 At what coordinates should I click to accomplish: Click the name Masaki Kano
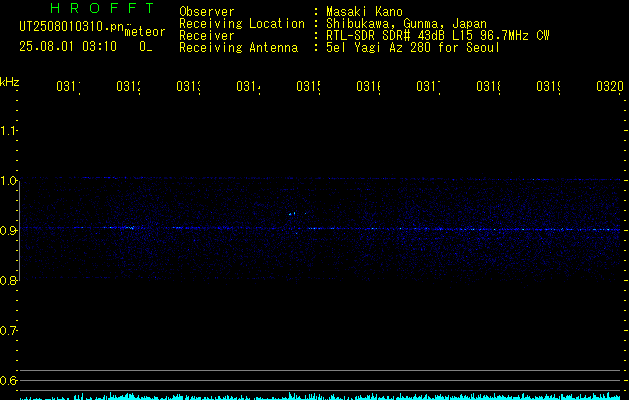pos(364,11)
